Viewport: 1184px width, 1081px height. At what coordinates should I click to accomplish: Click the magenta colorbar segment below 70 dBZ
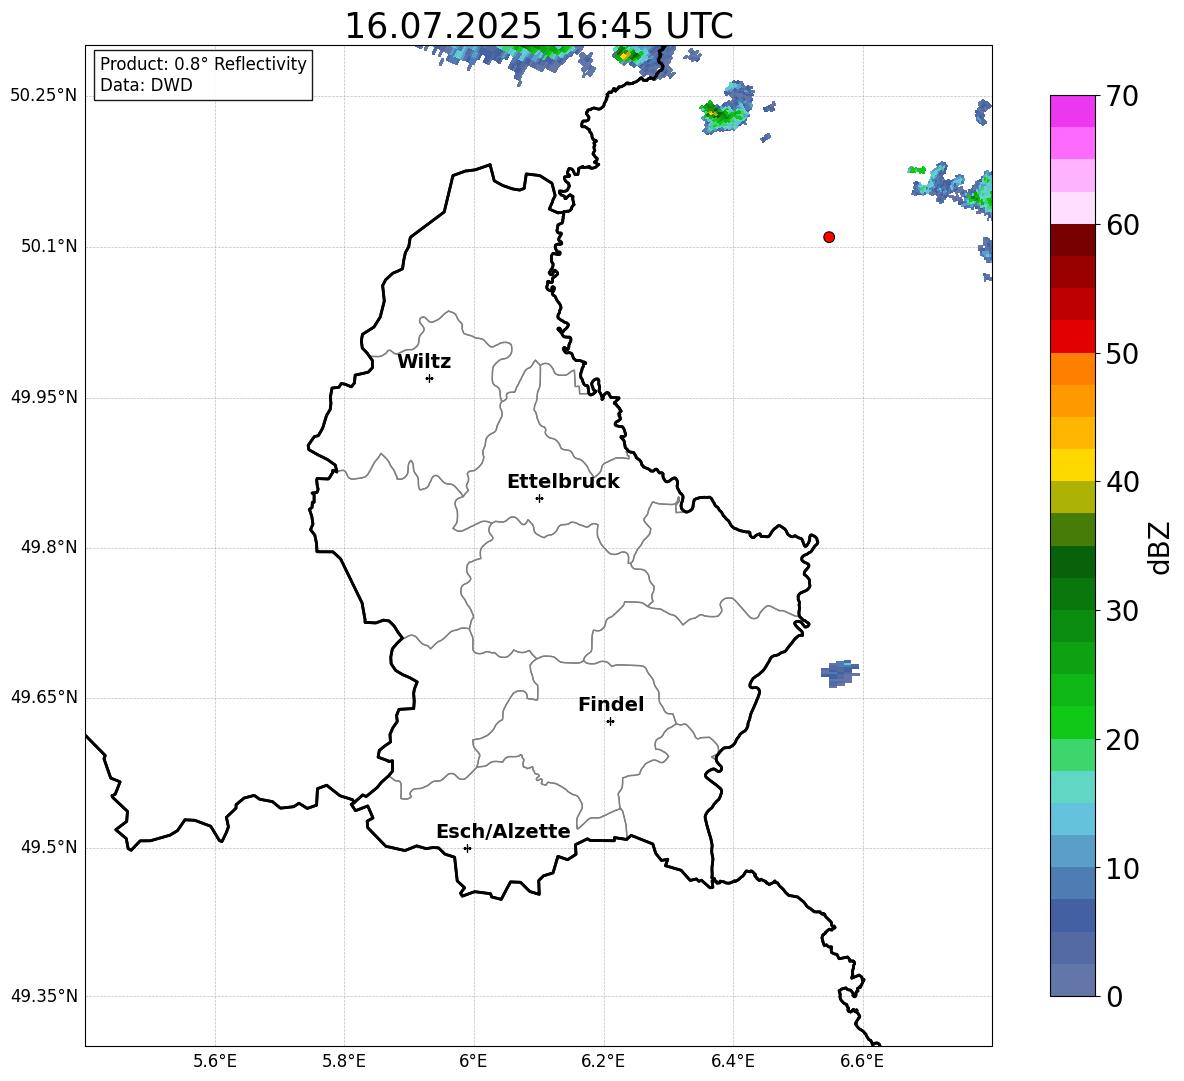tap(1073, 111)
